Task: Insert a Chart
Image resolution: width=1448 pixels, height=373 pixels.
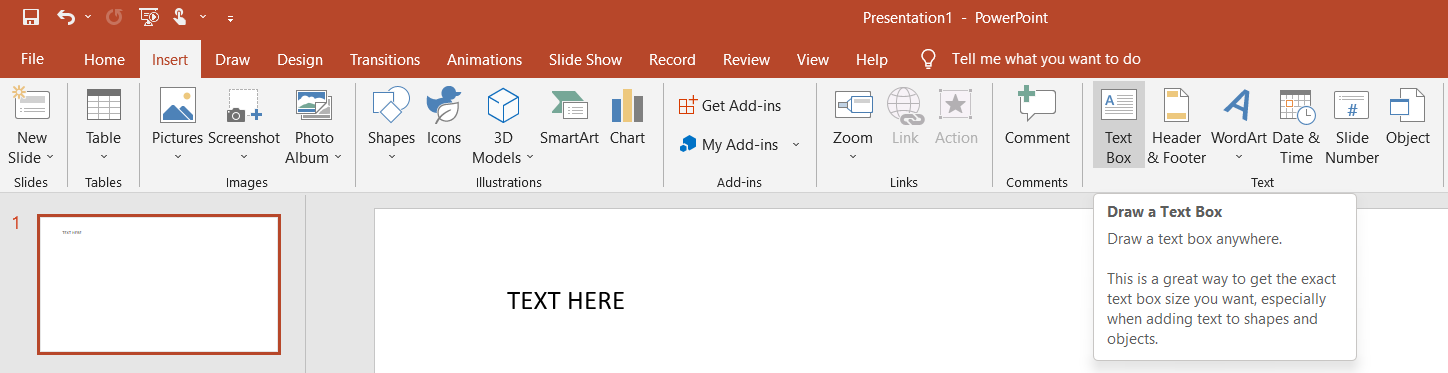Action: (x=627, y=118)
